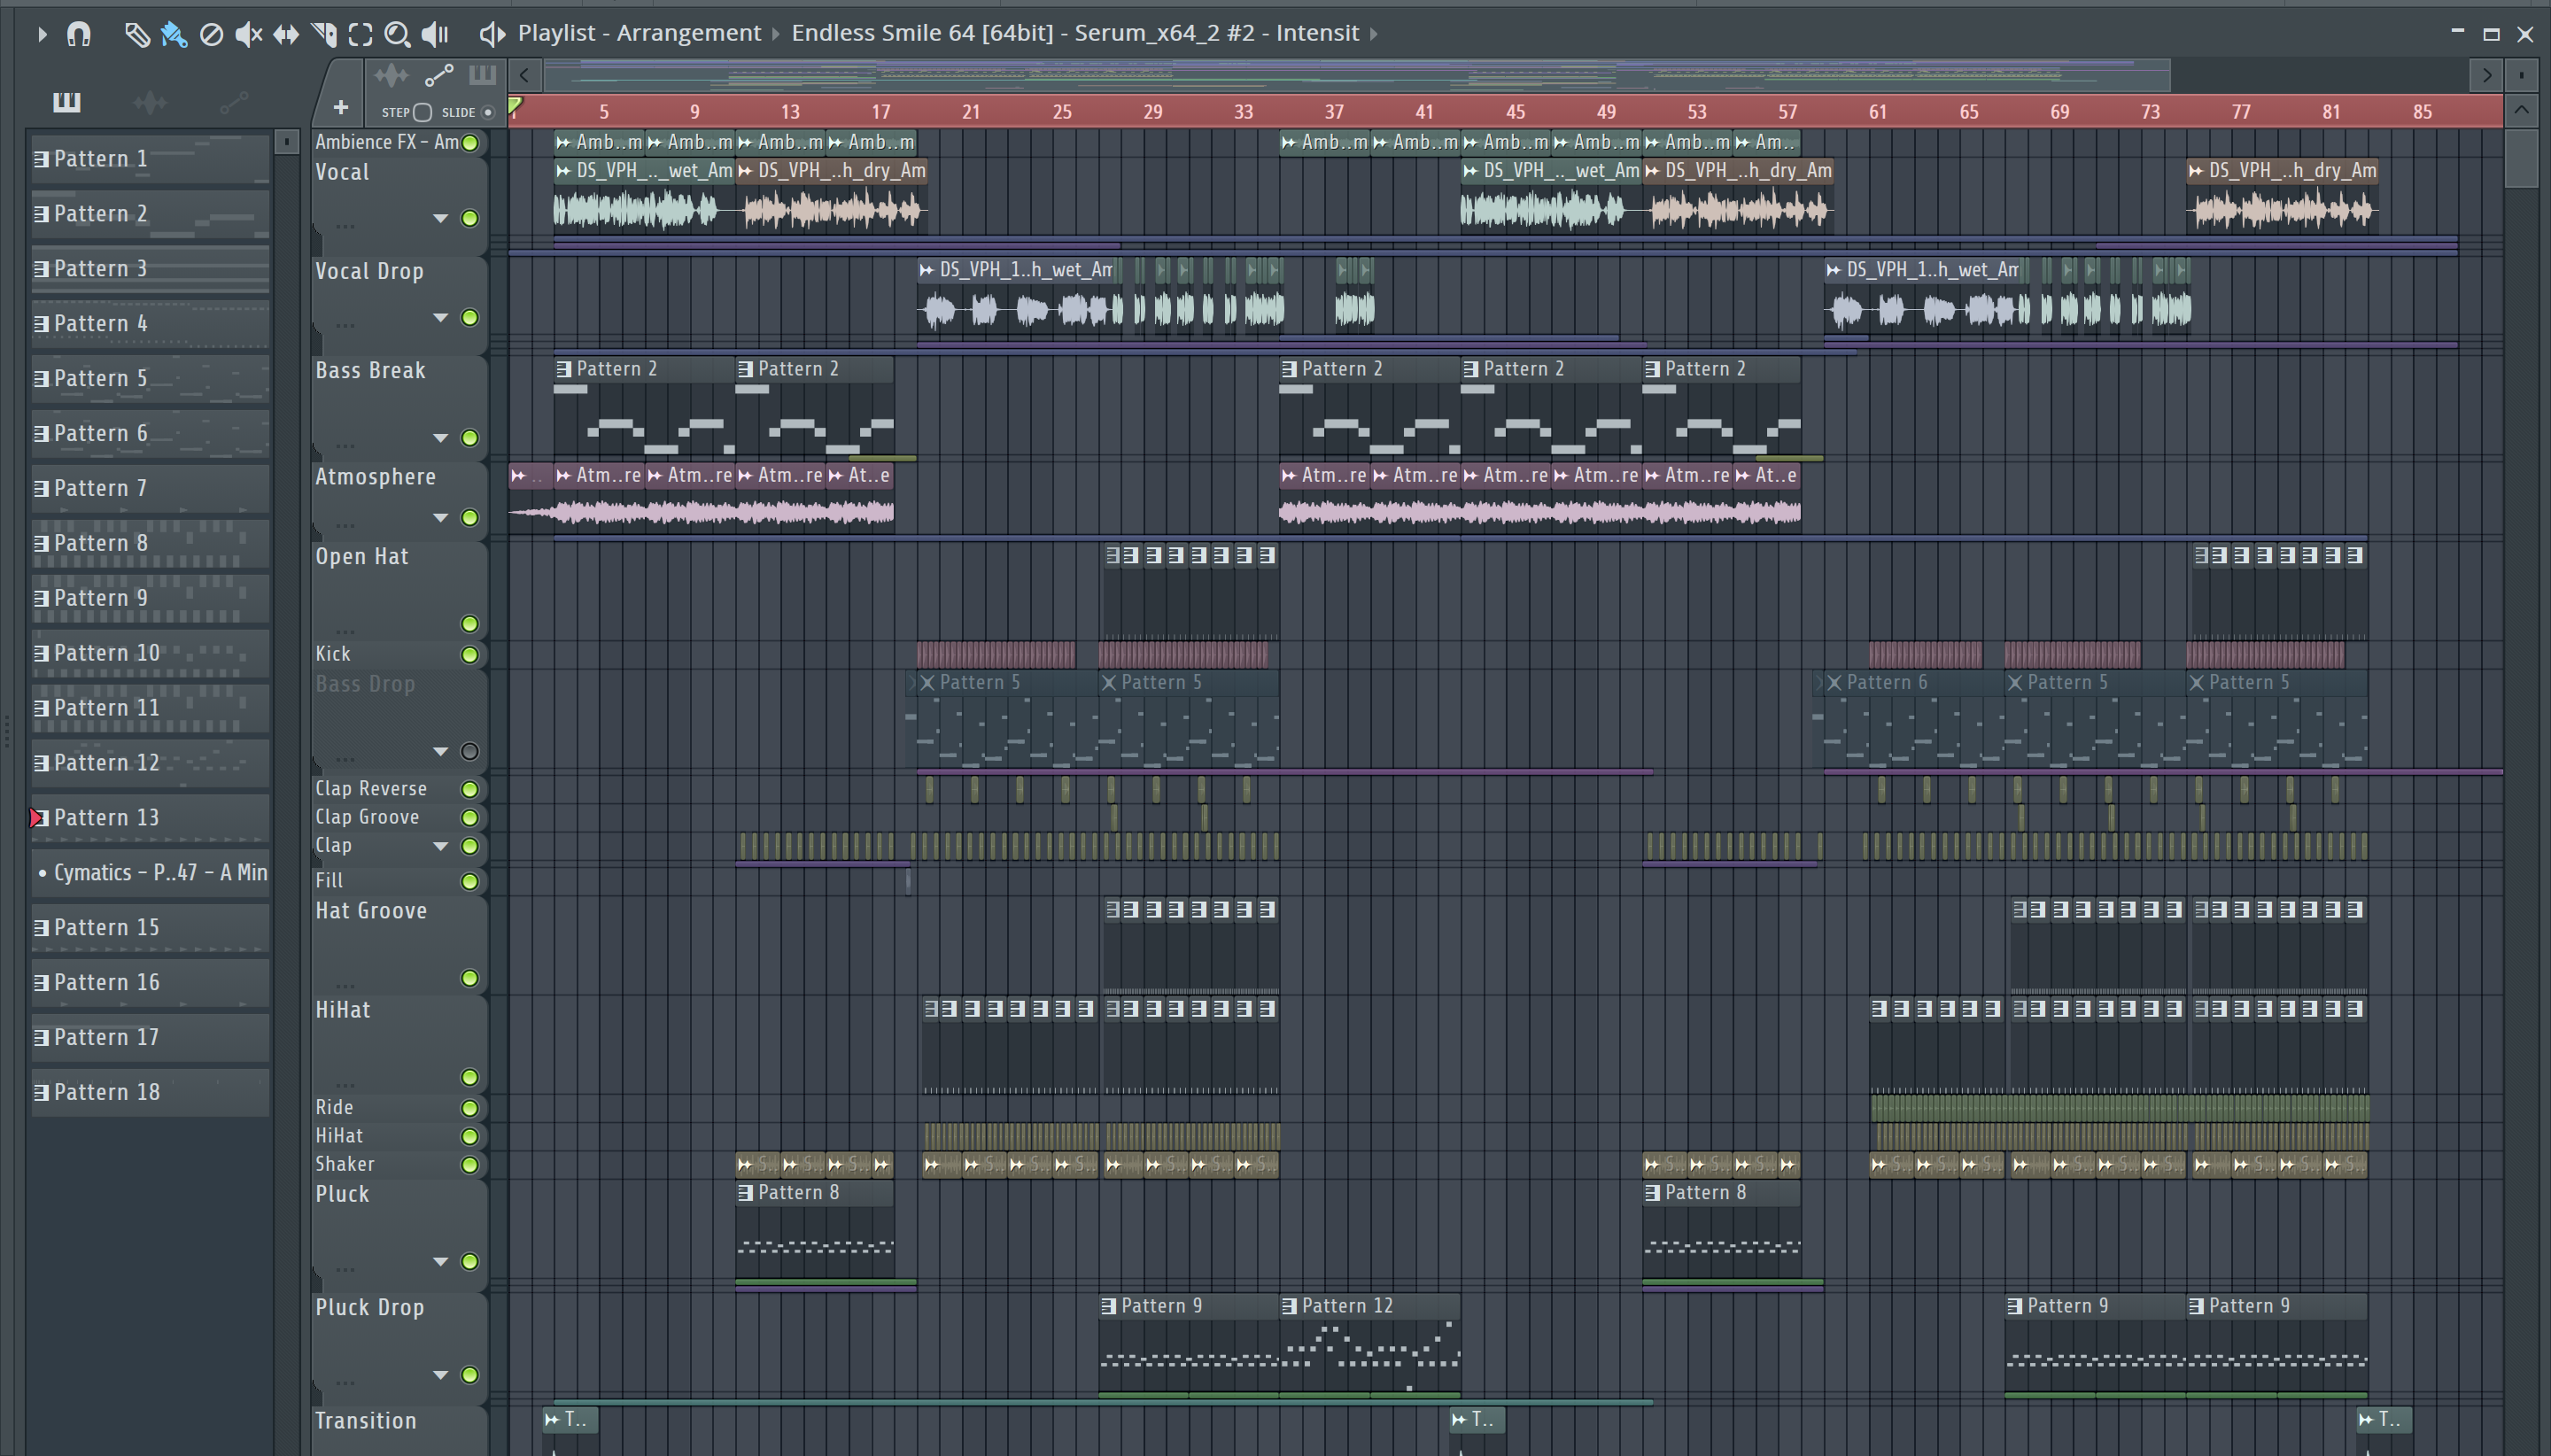Select the Delete tool
The height and width of the screenshot is (1456, 2551).
(x=211, y=34)
